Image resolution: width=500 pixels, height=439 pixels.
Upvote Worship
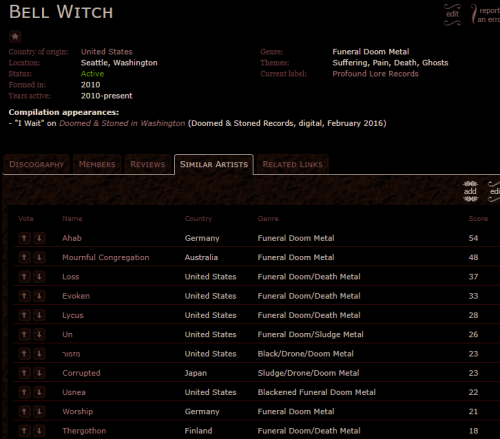click(24, 412)
